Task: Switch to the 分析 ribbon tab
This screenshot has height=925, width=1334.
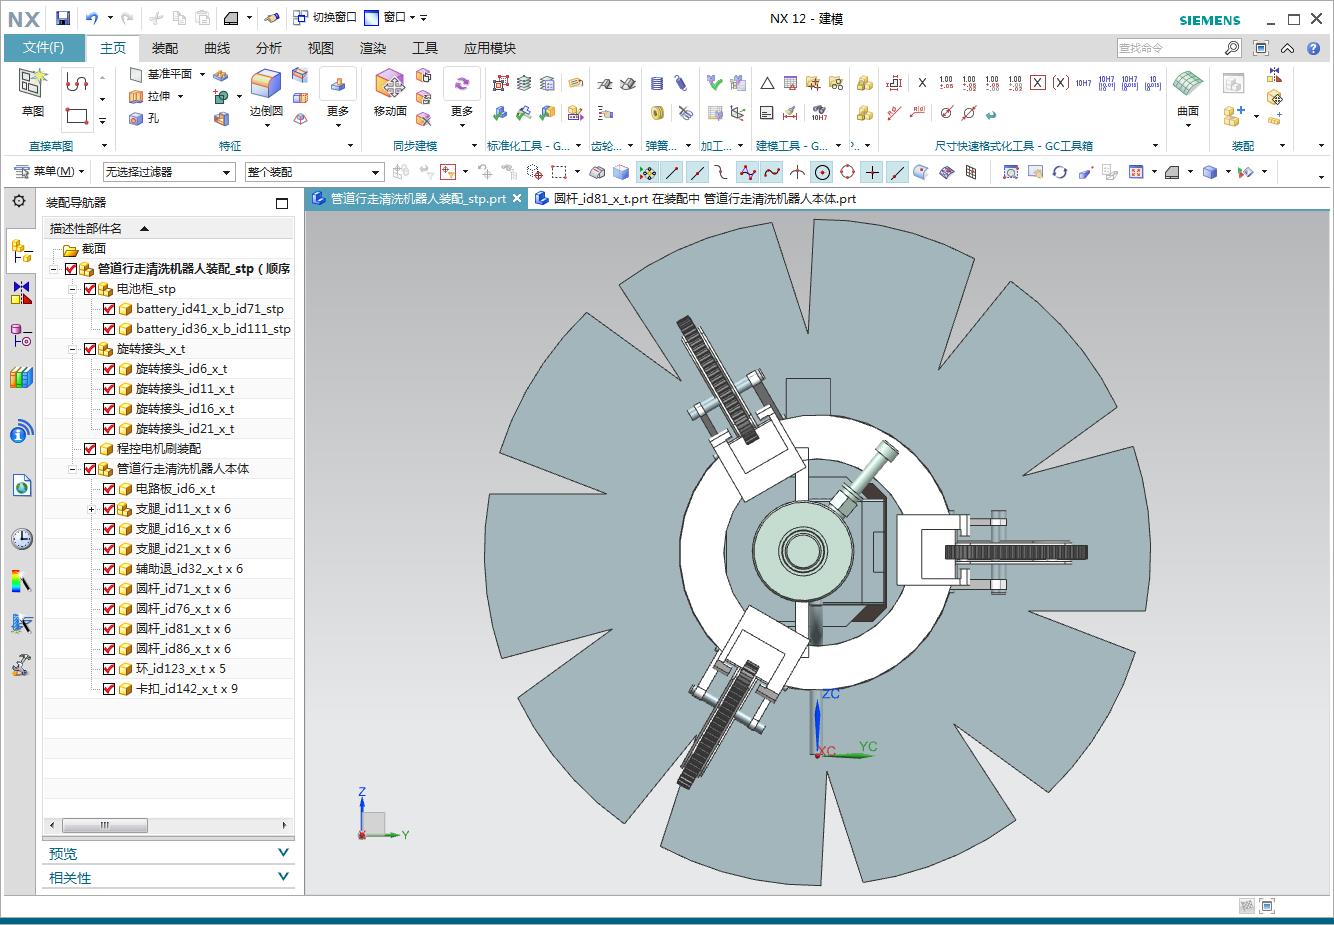Action: click(269, 48)
